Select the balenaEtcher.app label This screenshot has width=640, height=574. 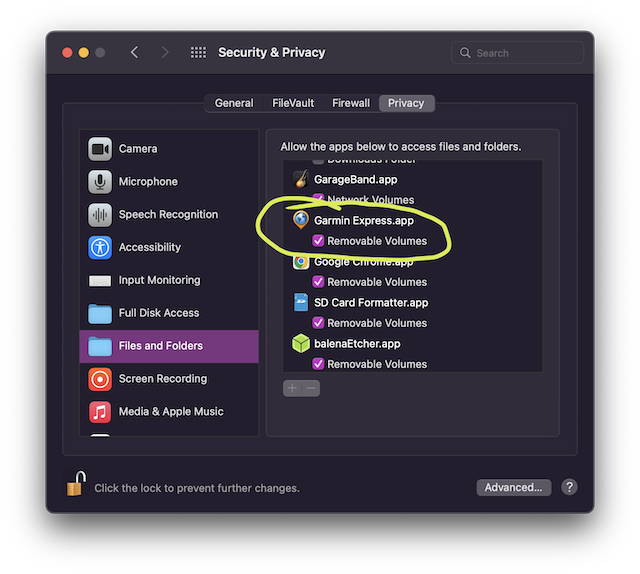pos(357,344)
